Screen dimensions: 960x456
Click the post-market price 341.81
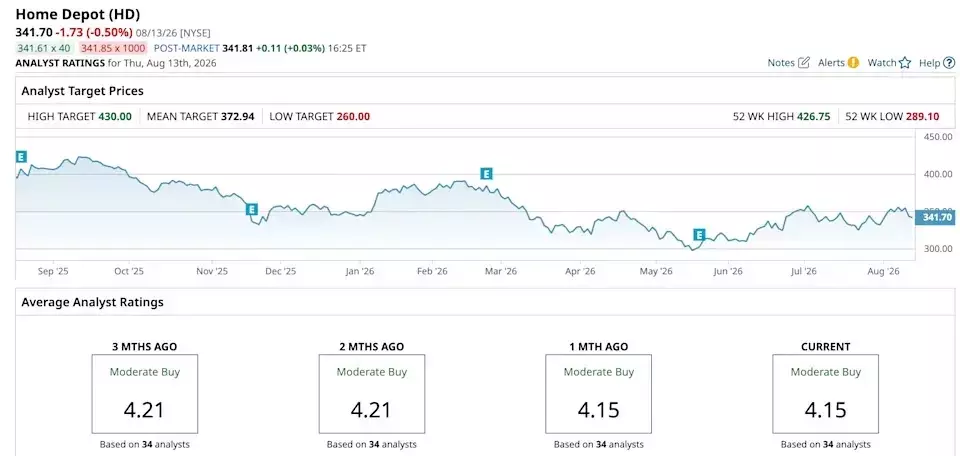coord(238,48)
